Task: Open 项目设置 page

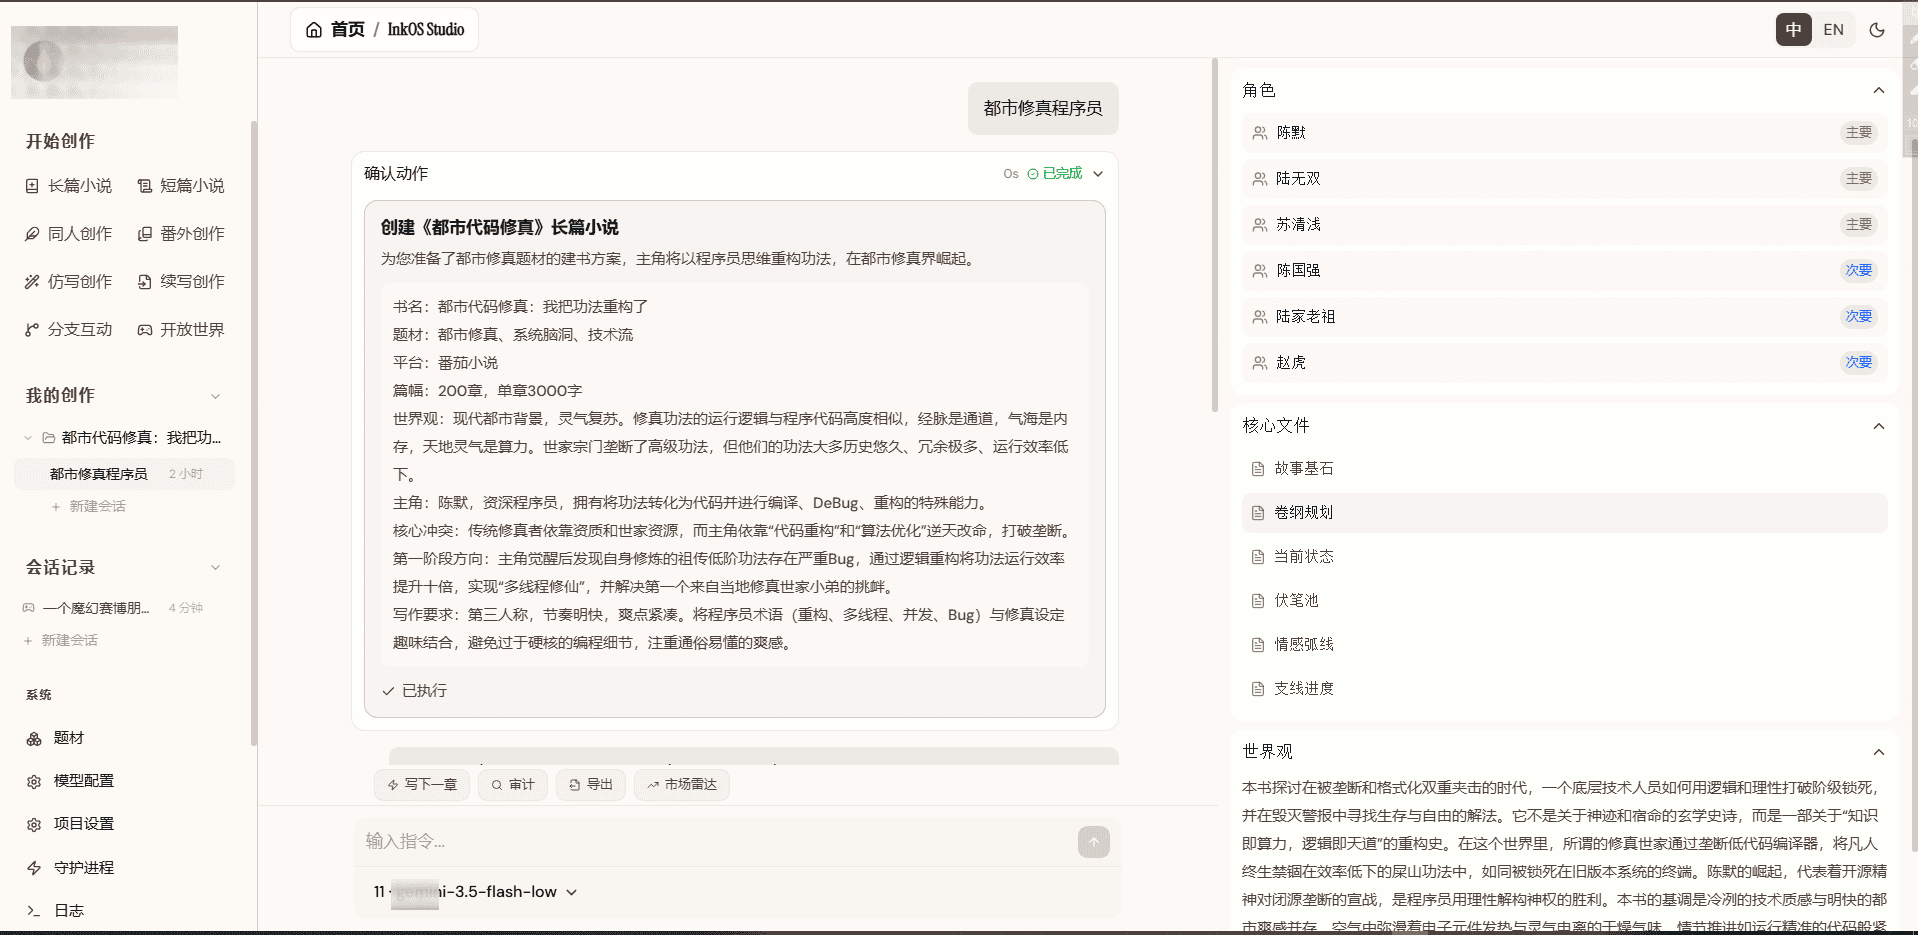Action: 71,824
